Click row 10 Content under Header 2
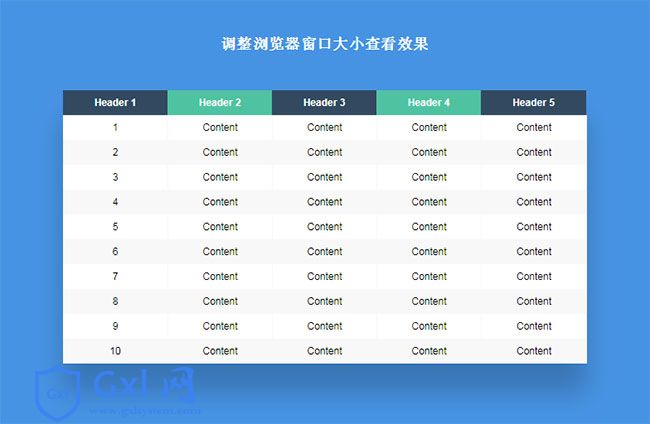Screen dimensions: 650x424 (x=220, y=351)
